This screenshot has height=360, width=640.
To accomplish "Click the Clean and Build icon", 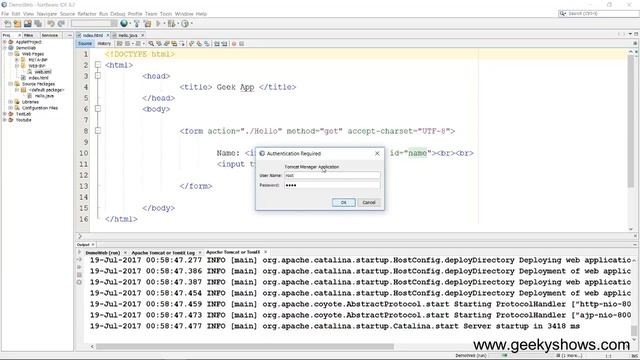I will 147,24.
